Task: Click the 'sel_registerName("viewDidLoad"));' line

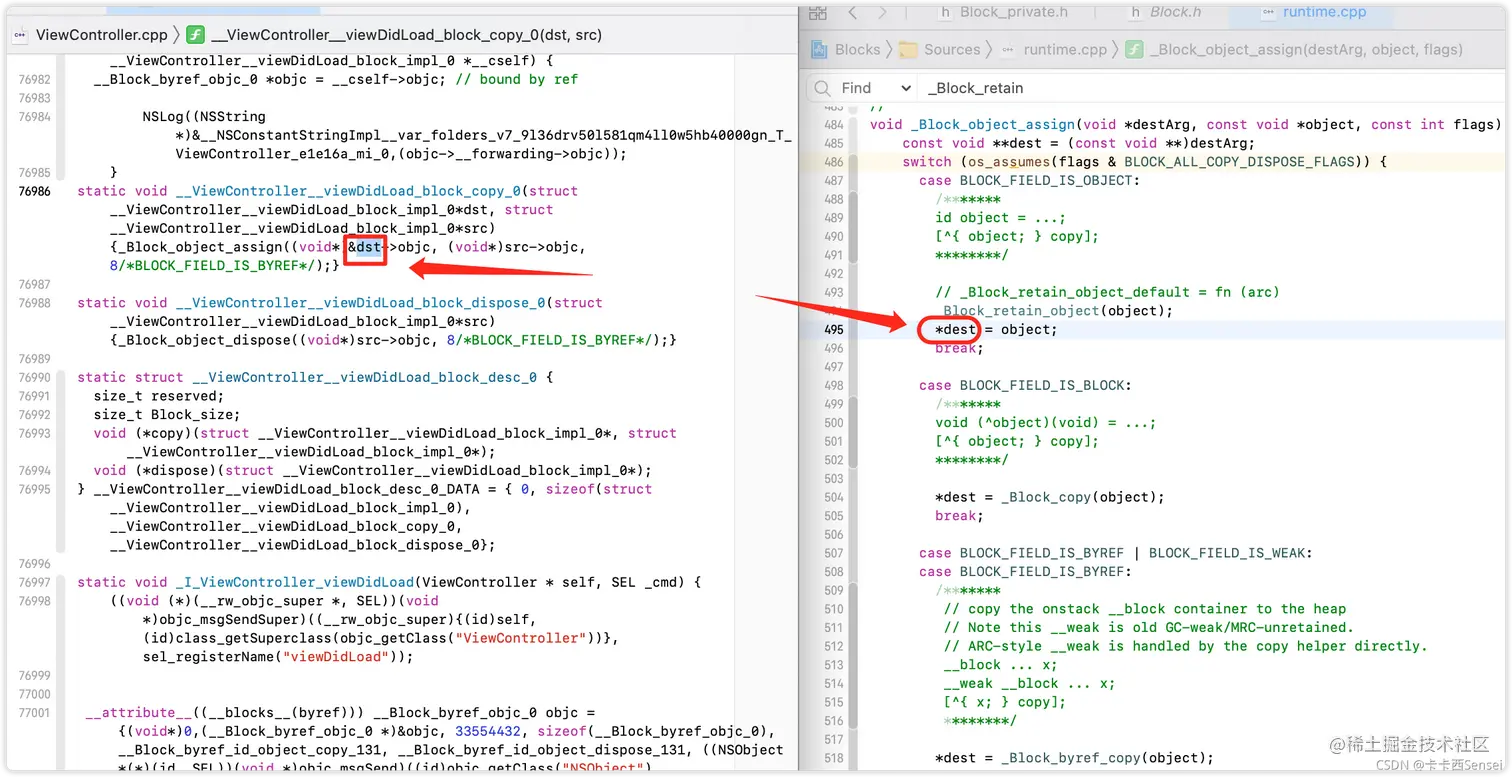Action: pyautogui.click(x=278, y=657)
